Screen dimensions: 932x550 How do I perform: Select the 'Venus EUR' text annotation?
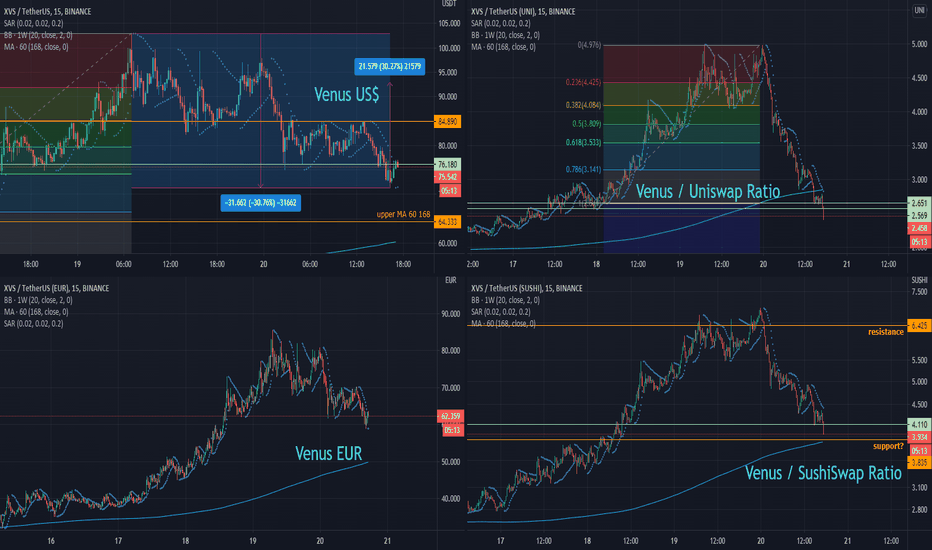pyautogui.click(x=329, y=454)
